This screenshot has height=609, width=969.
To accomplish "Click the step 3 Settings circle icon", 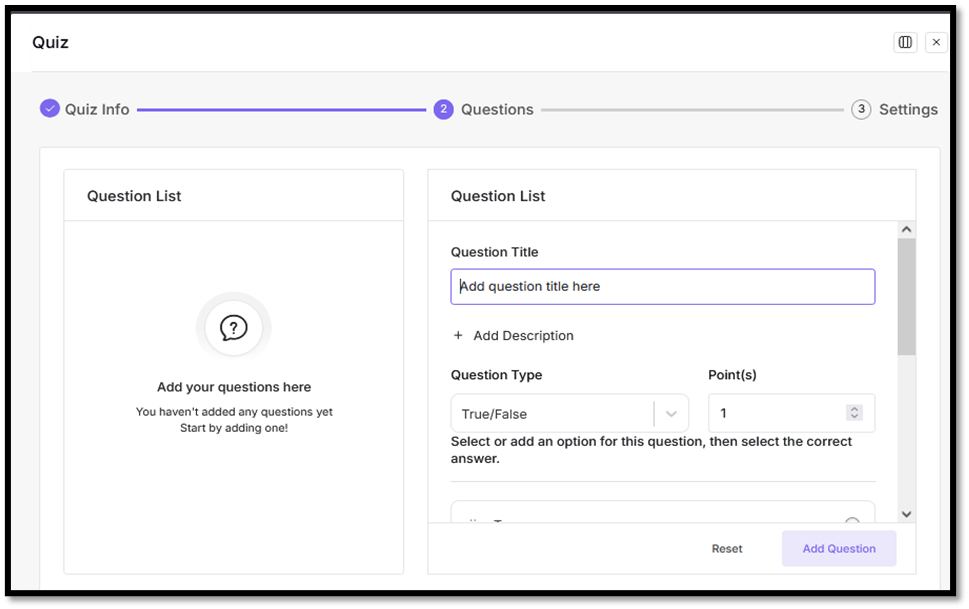I will coord(861,109).
